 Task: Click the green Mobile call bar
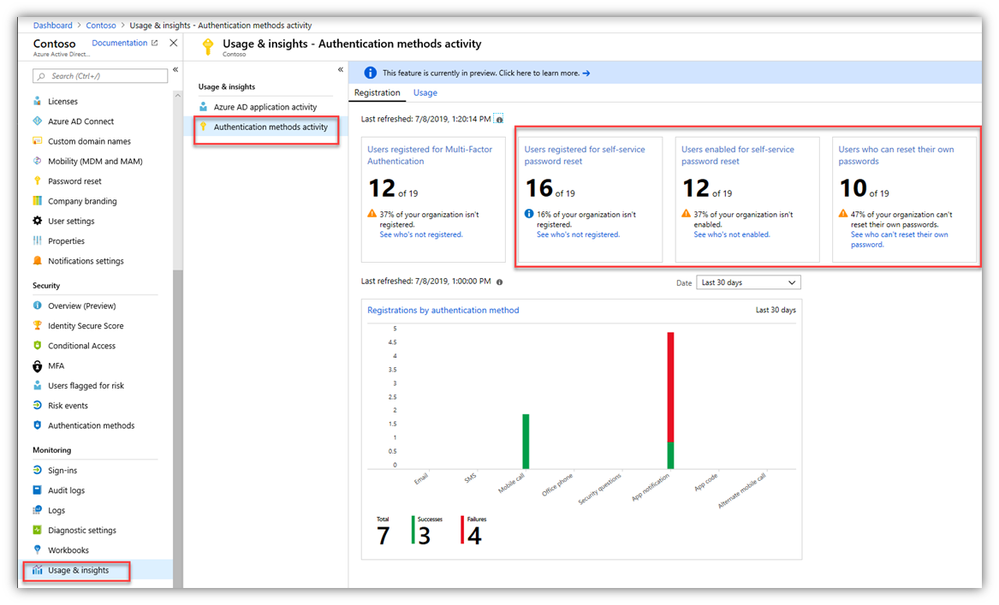[526, 441]
